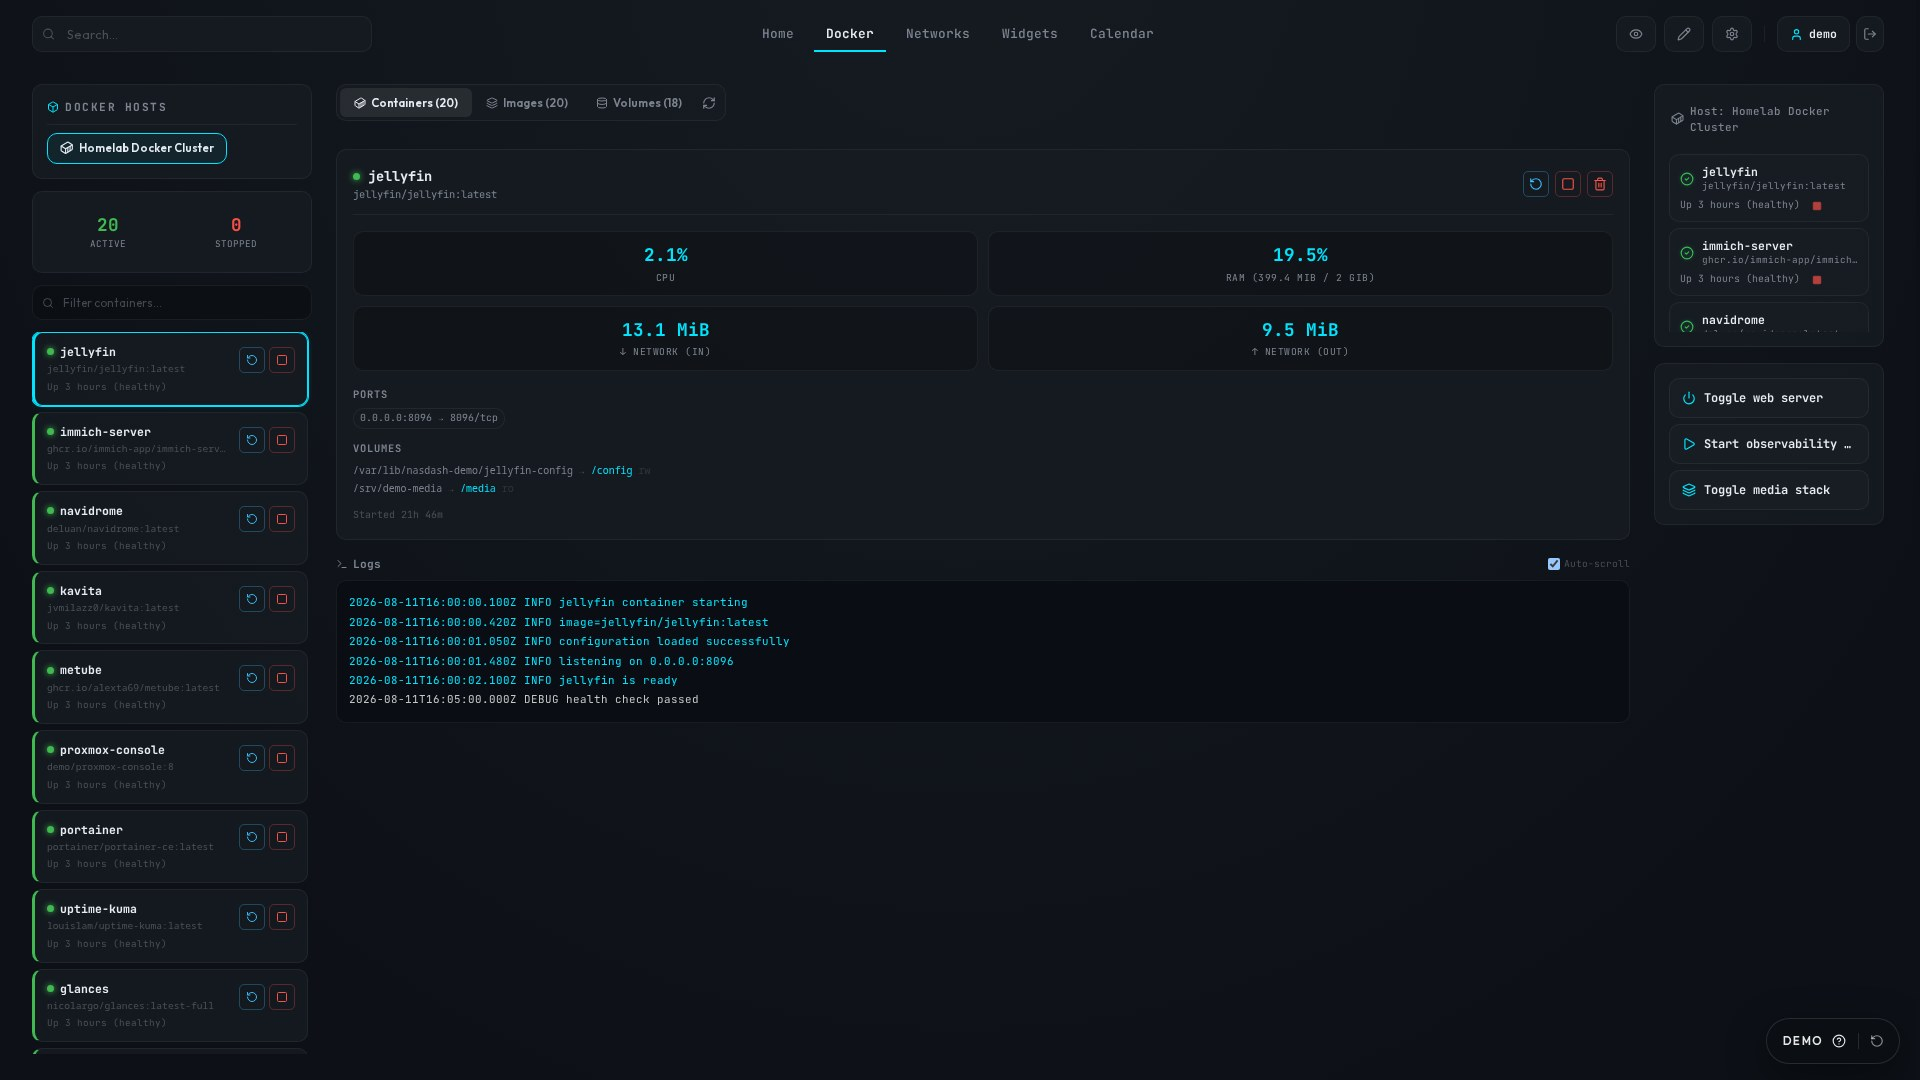Switch to Networks tab

(937, 34)
